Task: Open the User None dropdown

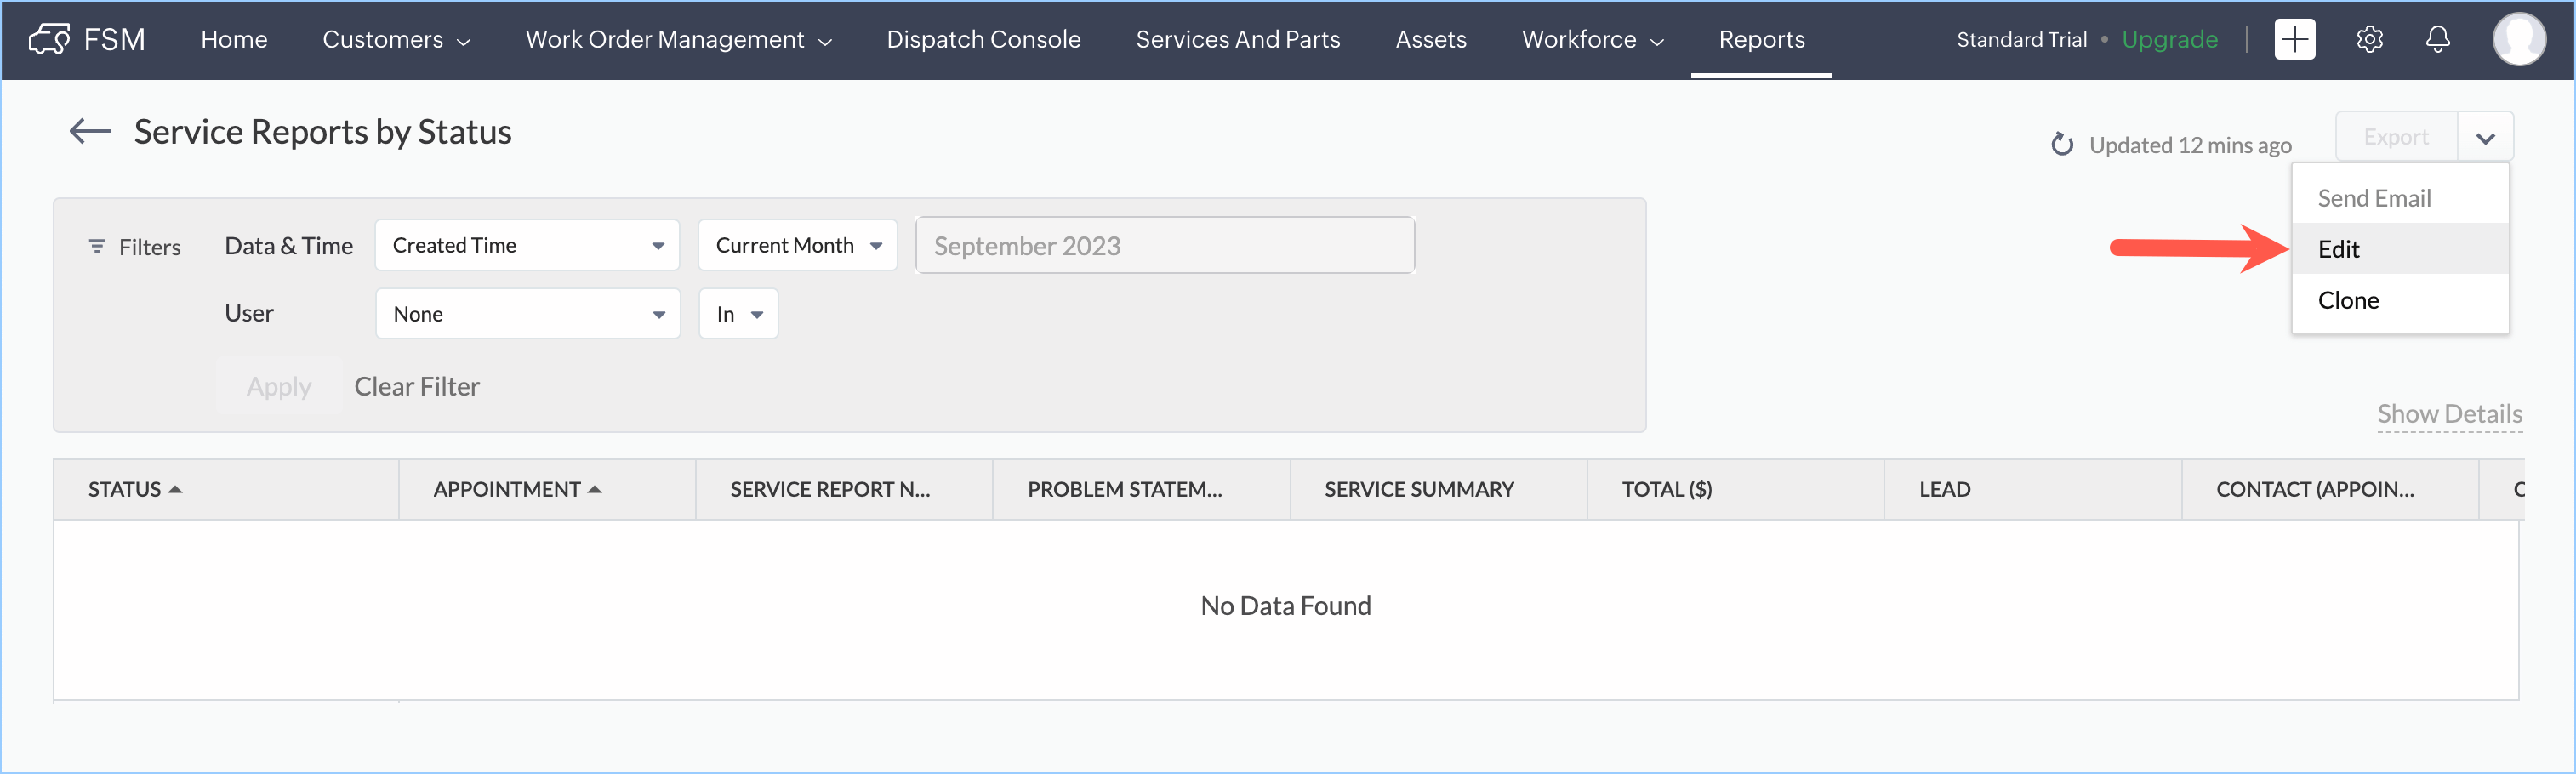Action: (528, 313)
